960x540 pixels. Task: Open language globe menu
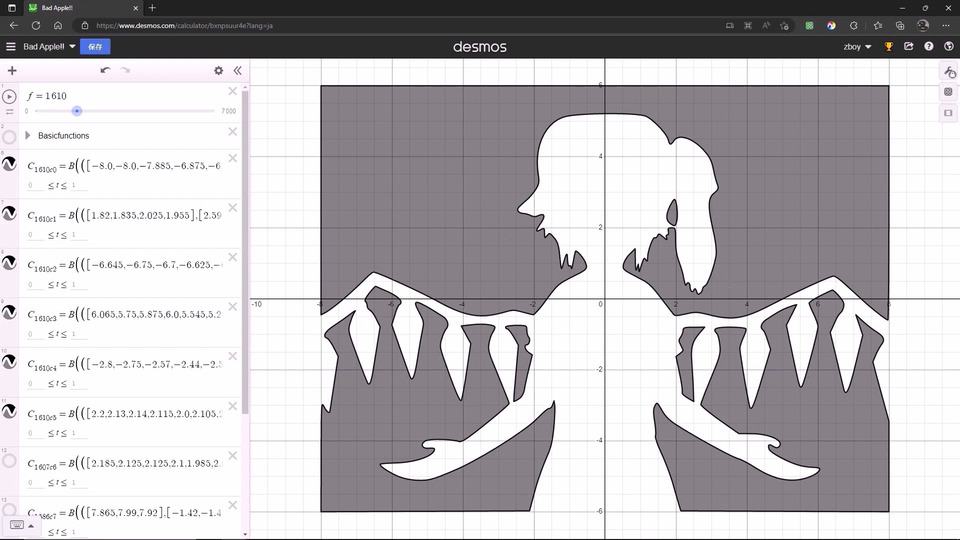[949, 47]
